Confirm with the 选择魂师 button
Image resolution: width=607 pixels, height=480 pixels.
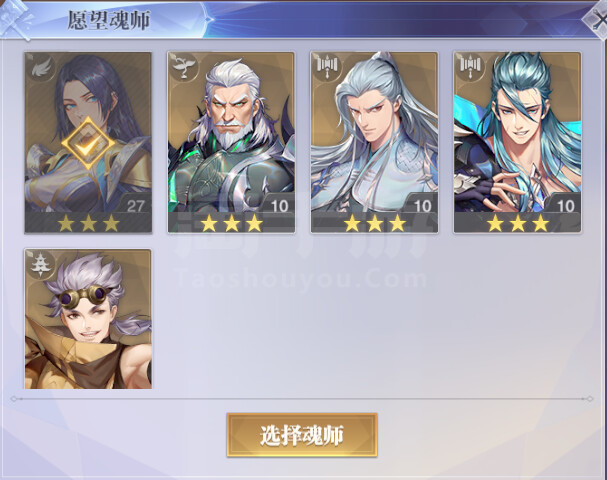pos(302,435)
